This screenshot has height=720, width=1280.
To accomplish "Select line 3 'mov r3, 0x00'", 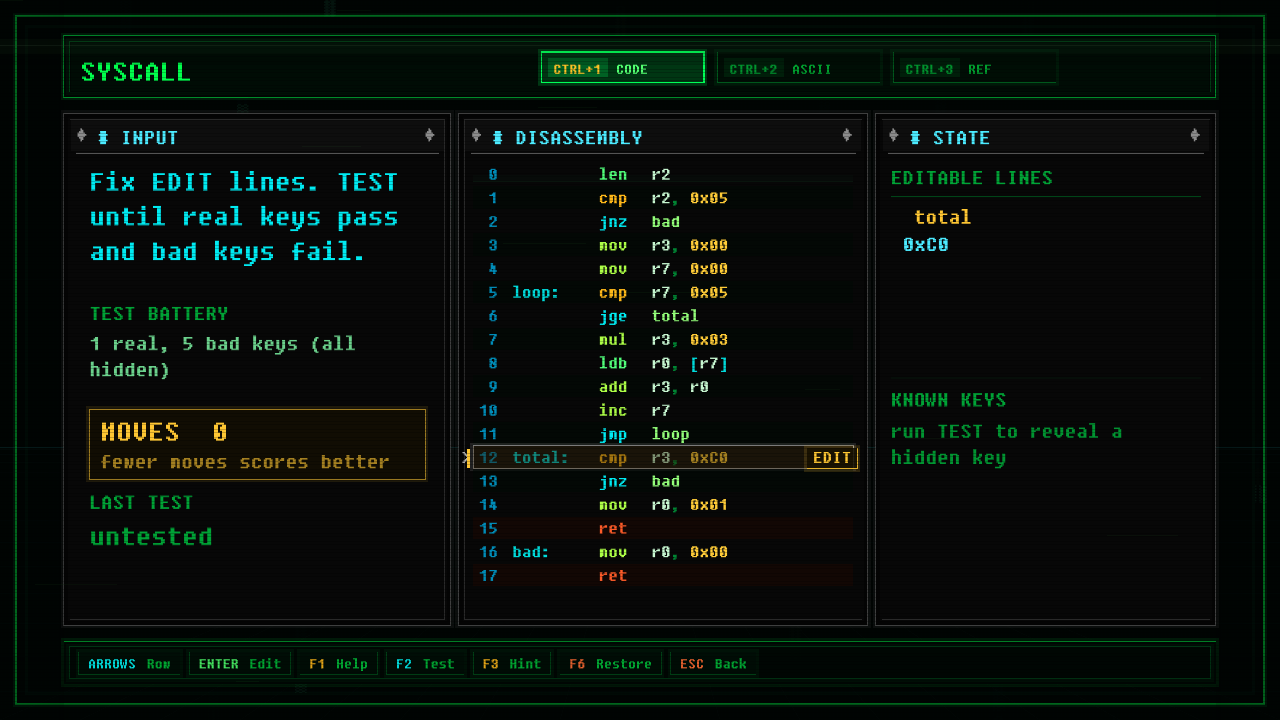I will coord(663,245).
